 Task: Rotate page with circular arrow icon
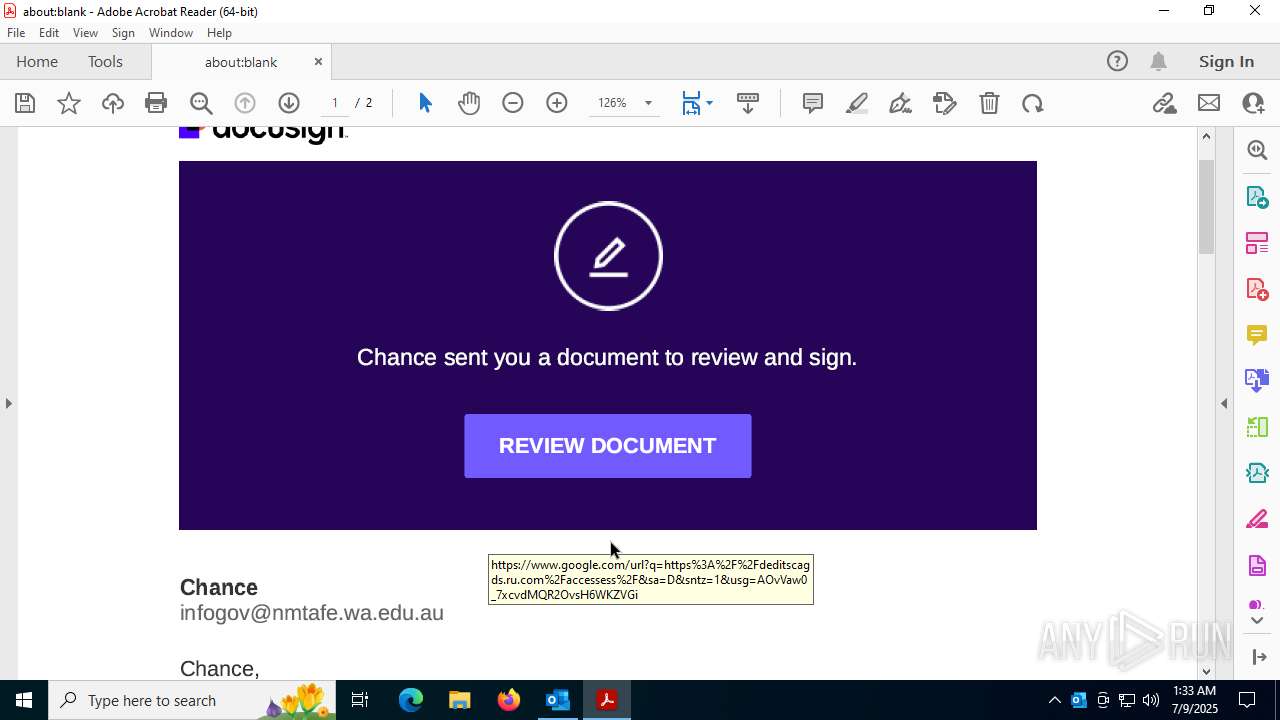click(x=1033, y=103)
